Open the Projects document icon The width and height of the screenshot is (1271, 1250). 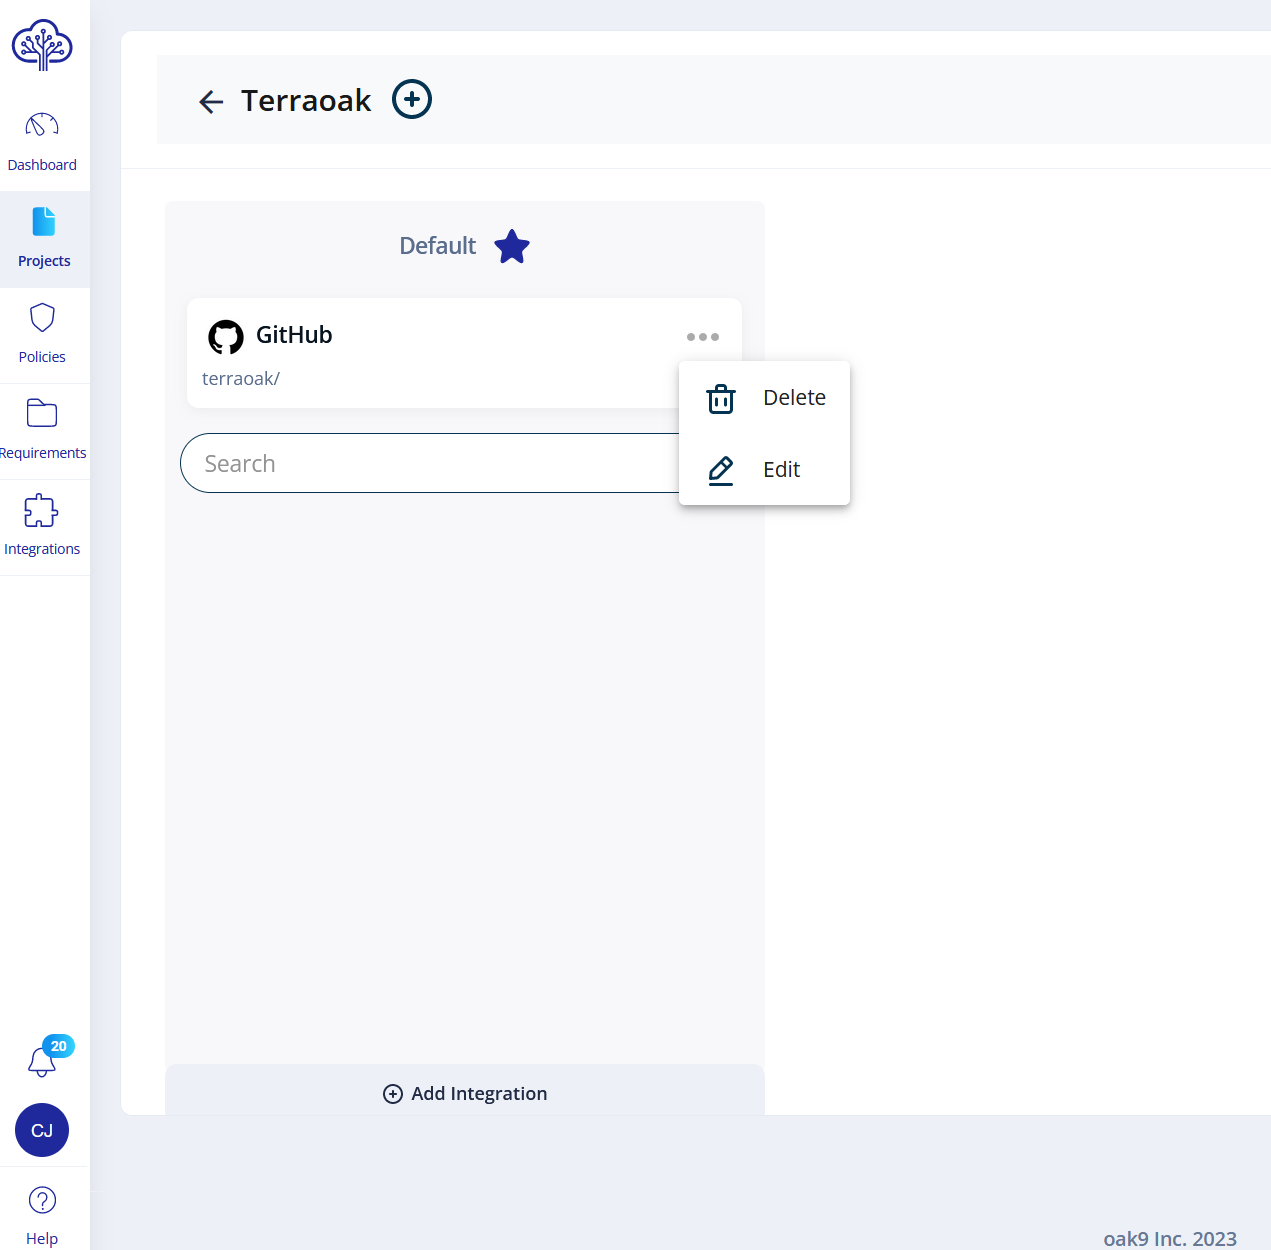pos(44,221)
